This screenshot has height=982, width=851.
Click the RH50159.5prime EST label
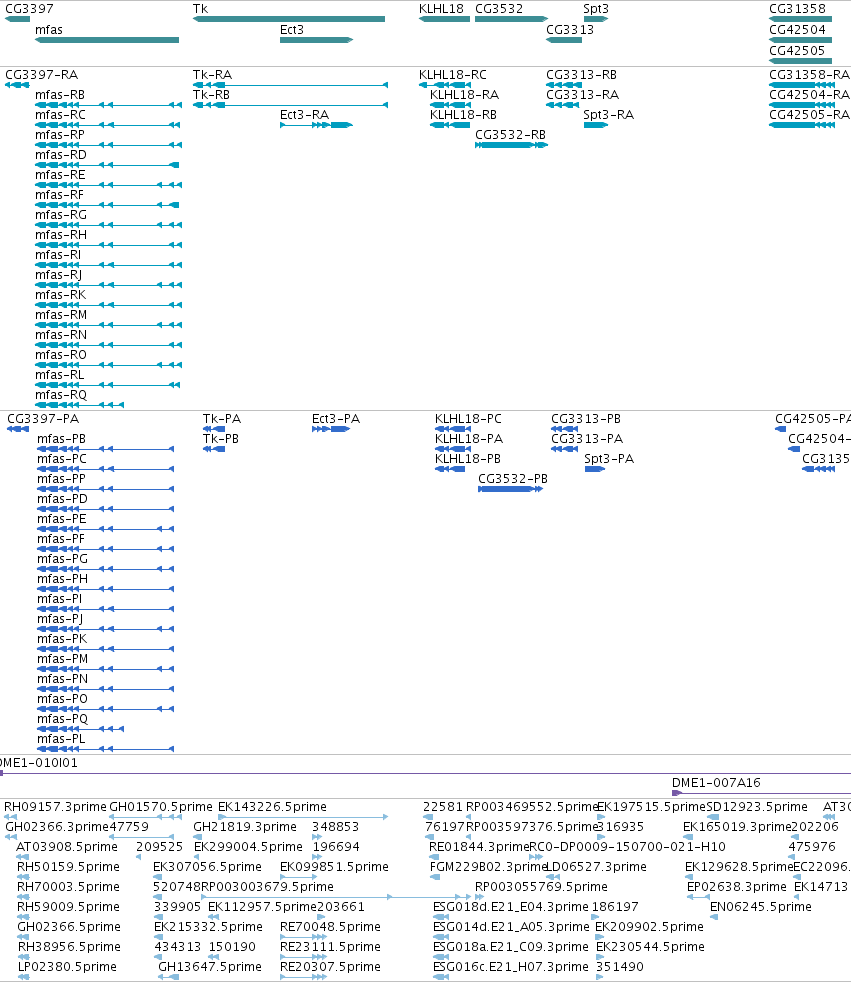click(x=68, y=867)
